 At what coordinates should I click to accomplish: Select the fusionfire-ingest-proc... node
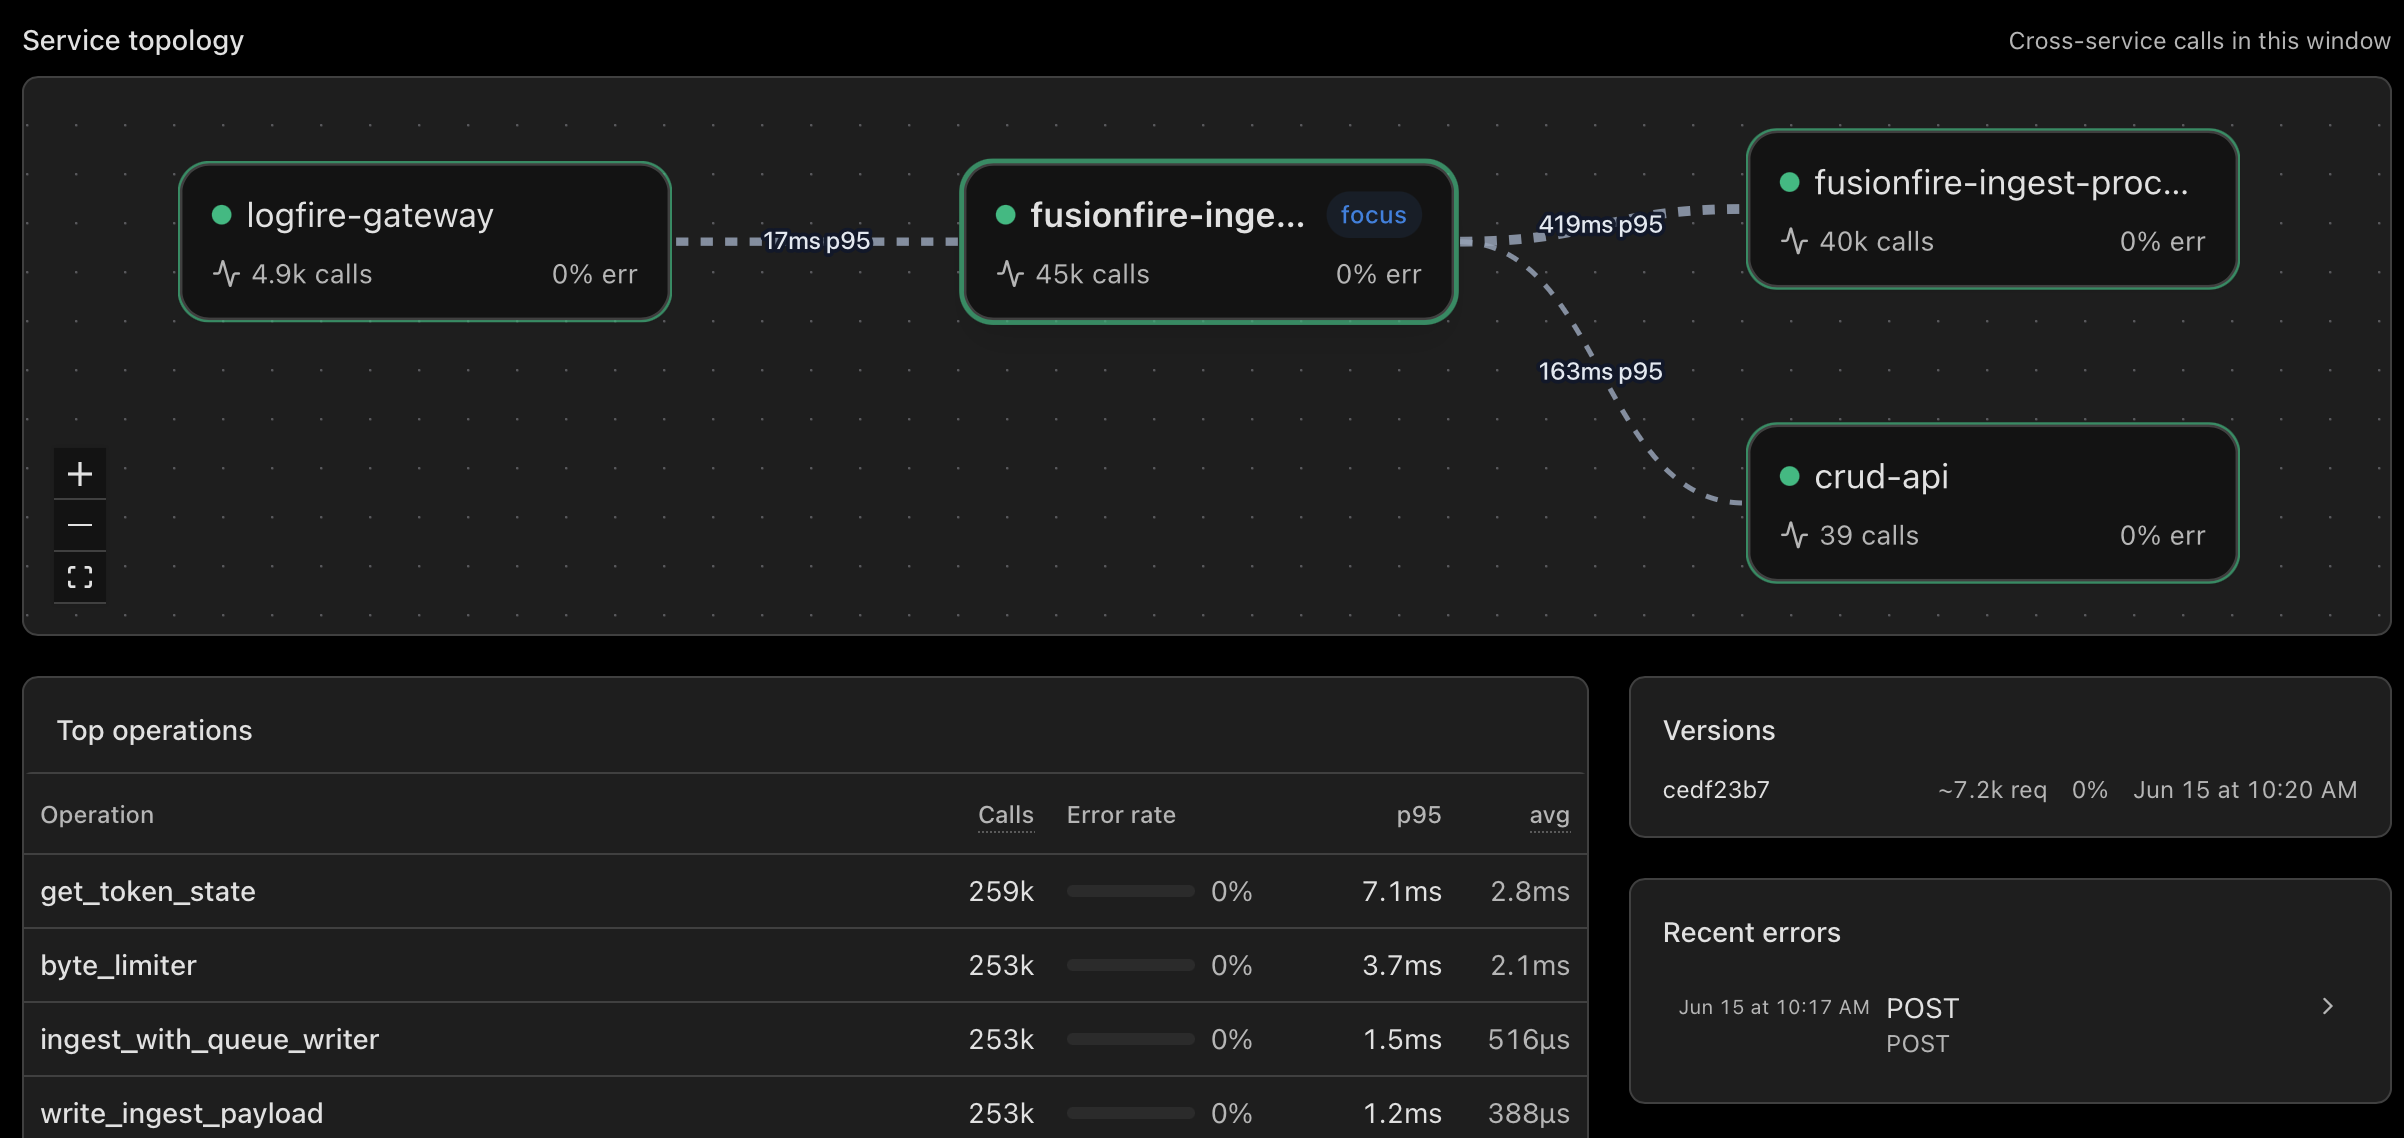pyautogui.click(x=1992, y=209)
